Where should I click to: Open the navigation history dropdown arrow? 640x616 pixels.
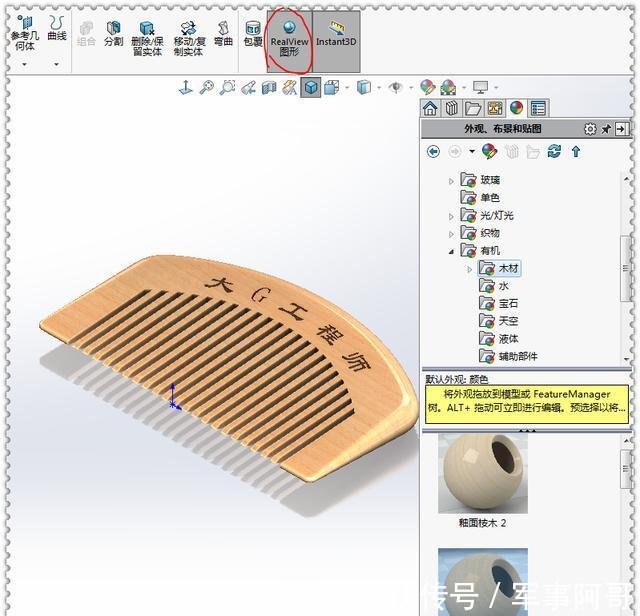click(x=472, y=151)
